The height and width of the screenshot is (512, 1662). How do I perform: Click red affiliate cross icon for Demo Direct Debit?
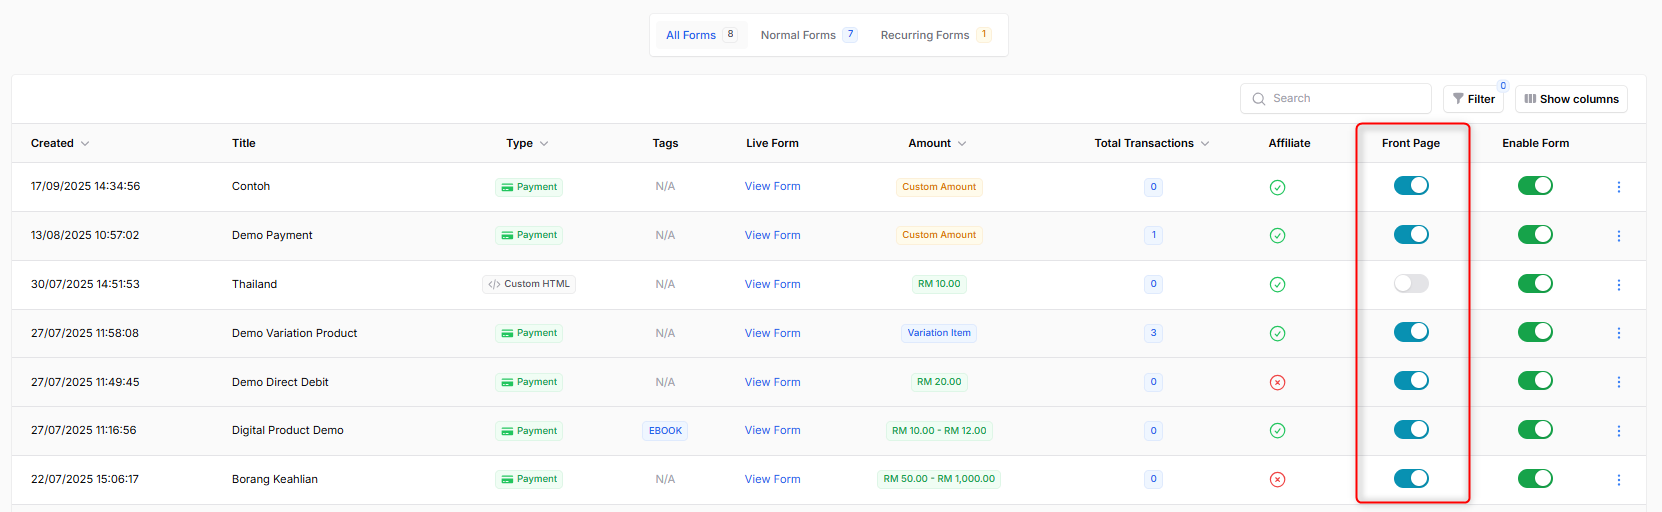(x=1277, y=382)
